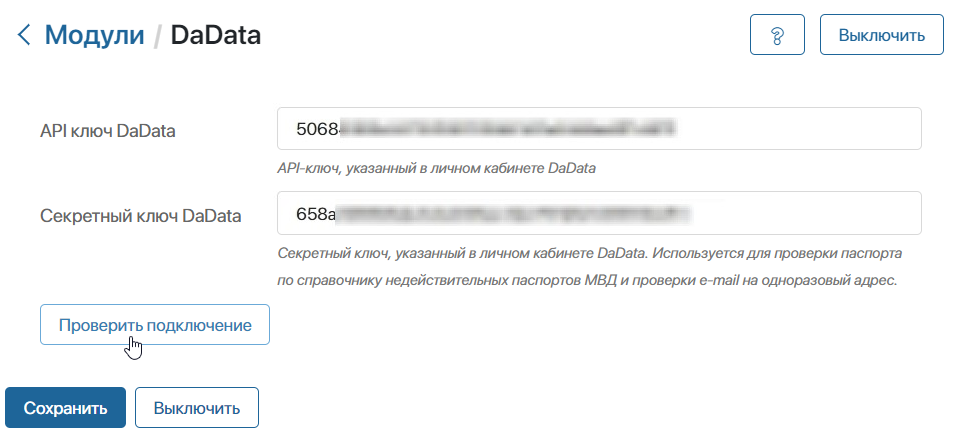Open the help question mark button
The image size is (957, 446).
(777, 35)
